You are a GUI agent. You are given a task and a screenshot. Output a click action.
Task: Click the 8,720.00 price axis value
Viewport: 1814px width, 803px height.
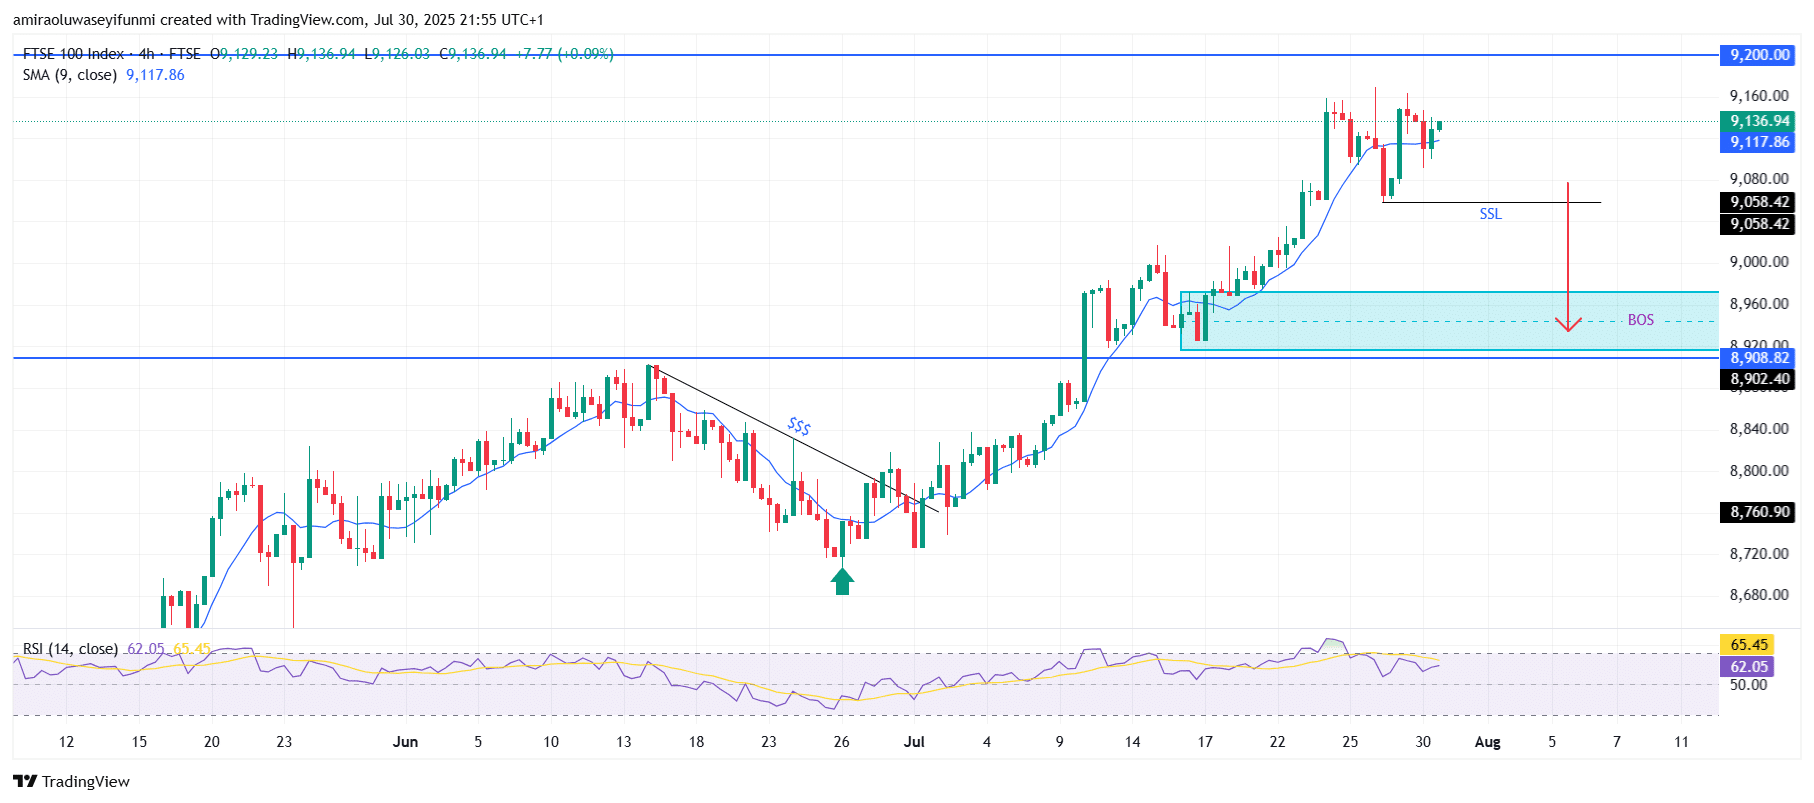(x=1759, y=554)
